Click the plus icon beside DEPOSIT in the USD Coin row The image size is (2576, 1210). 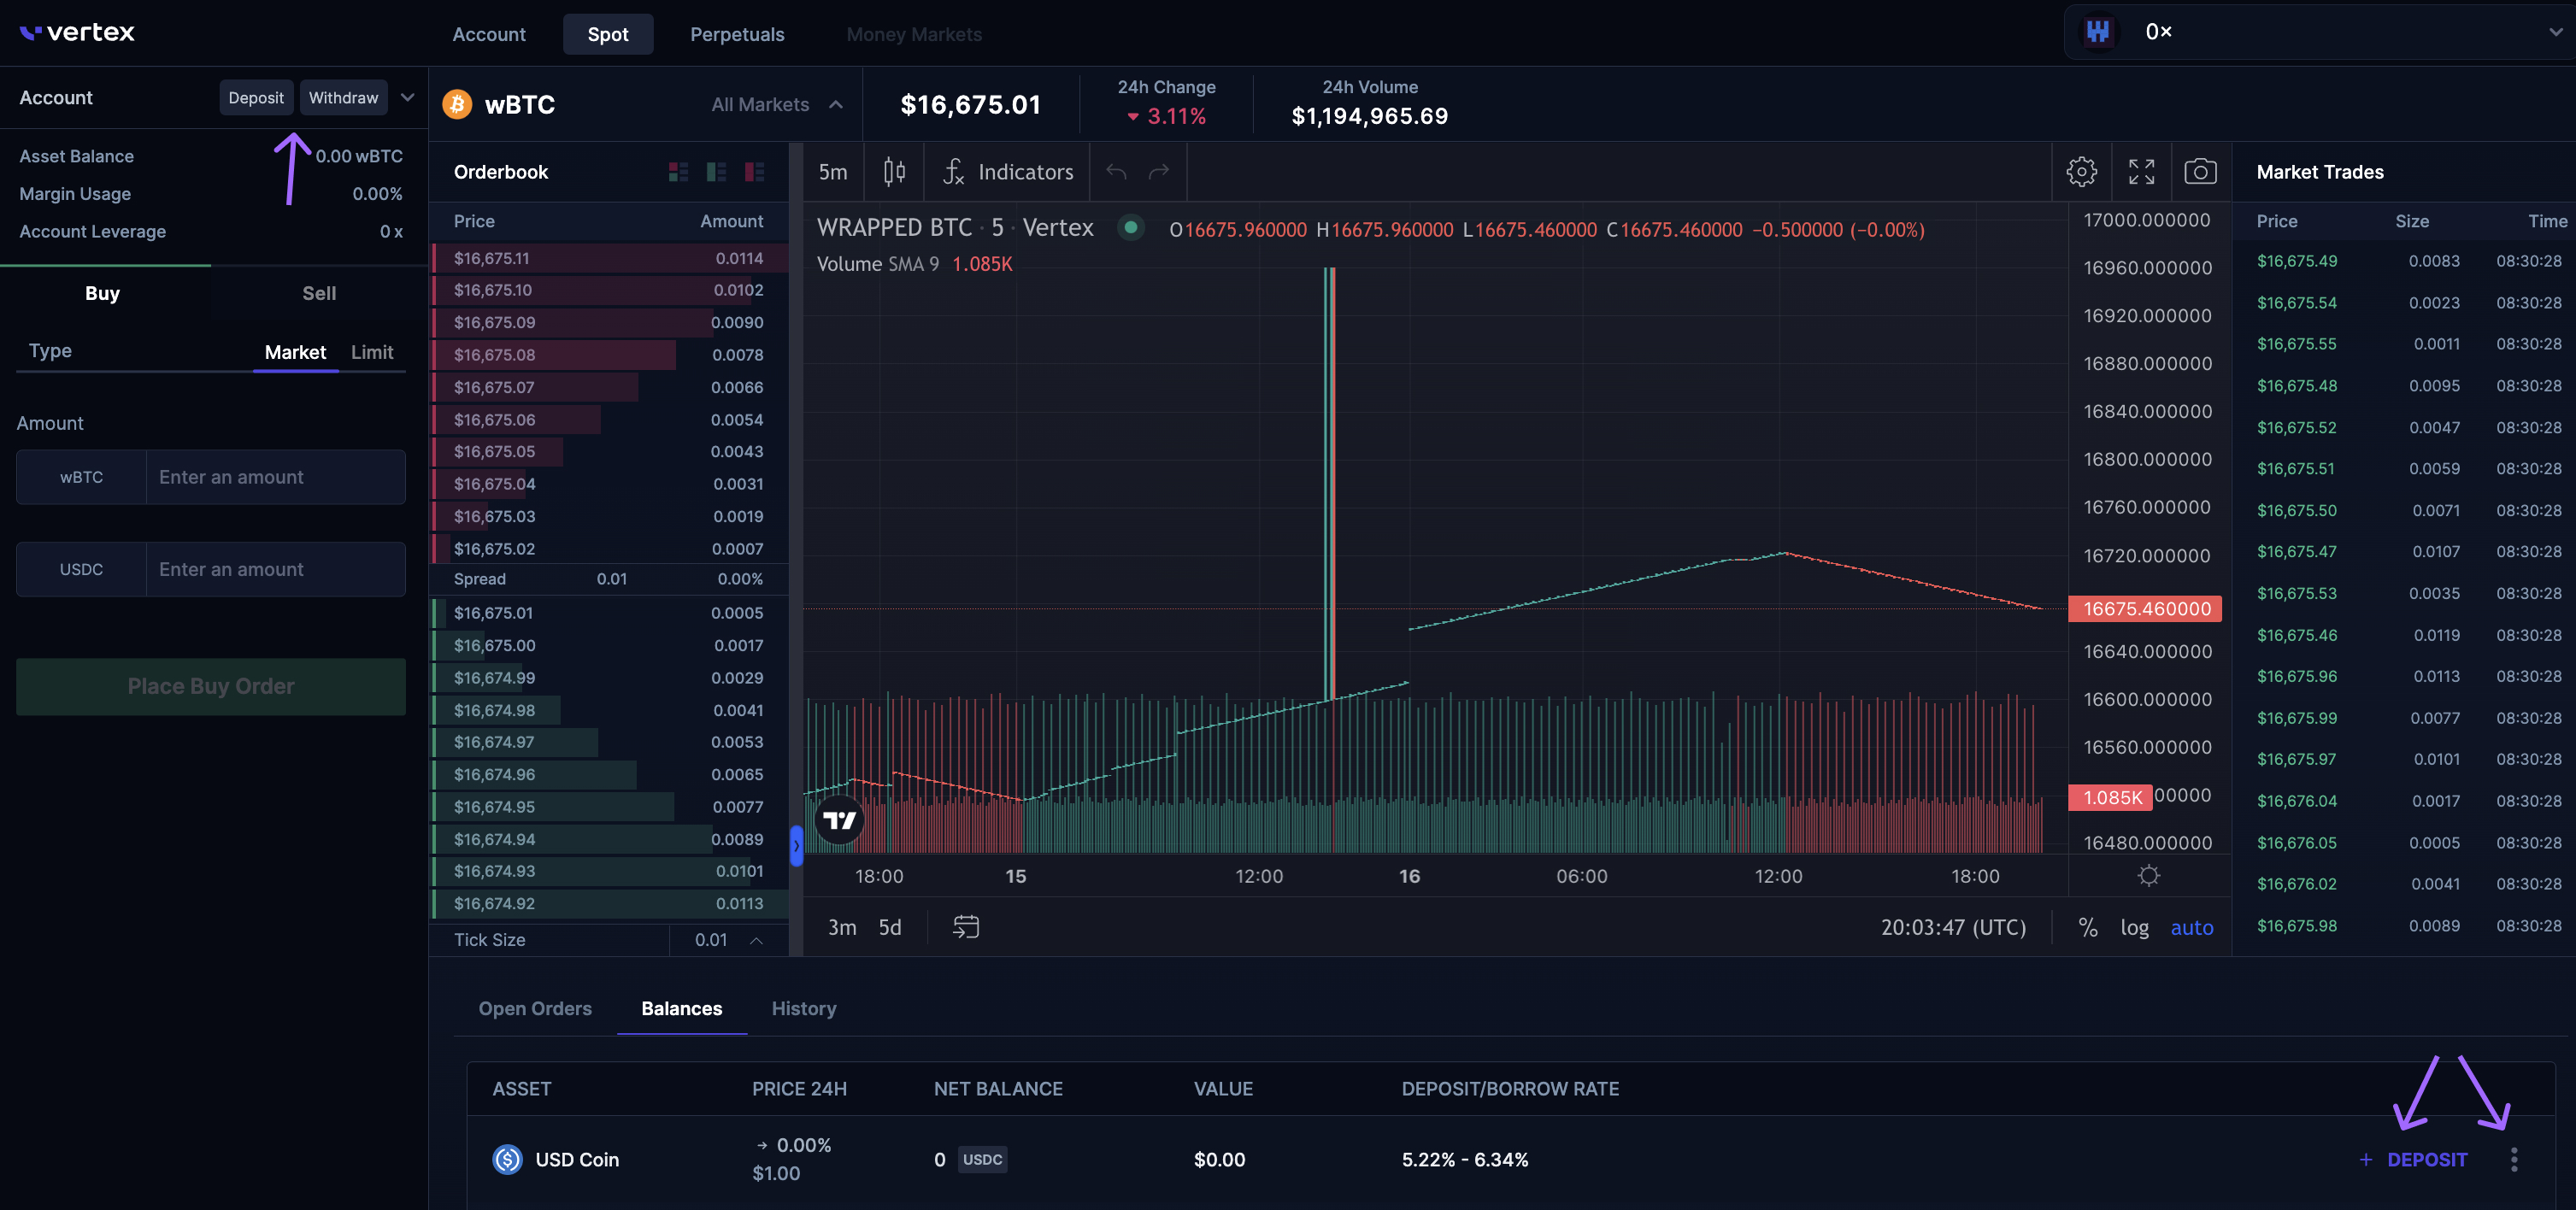click(2365, 1160)
